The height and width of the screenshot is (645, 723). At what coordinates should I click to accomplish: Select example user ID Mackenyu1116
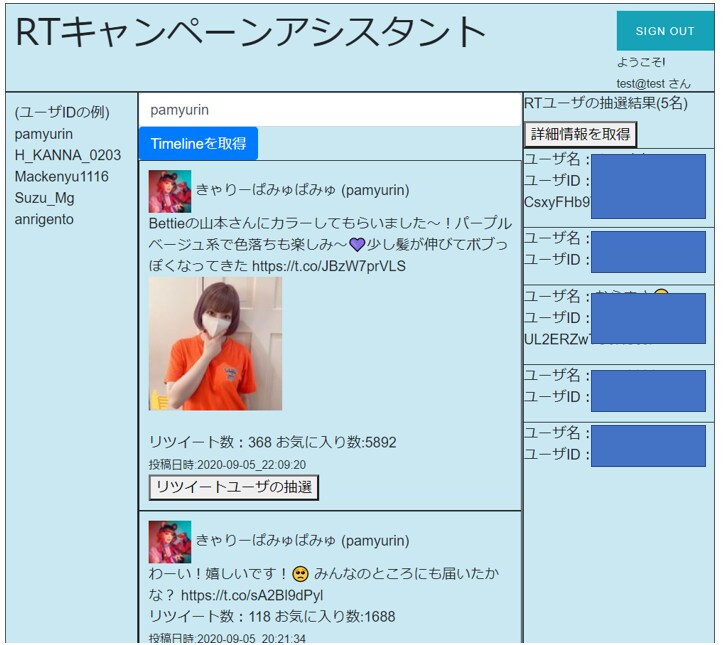point(62,177)
